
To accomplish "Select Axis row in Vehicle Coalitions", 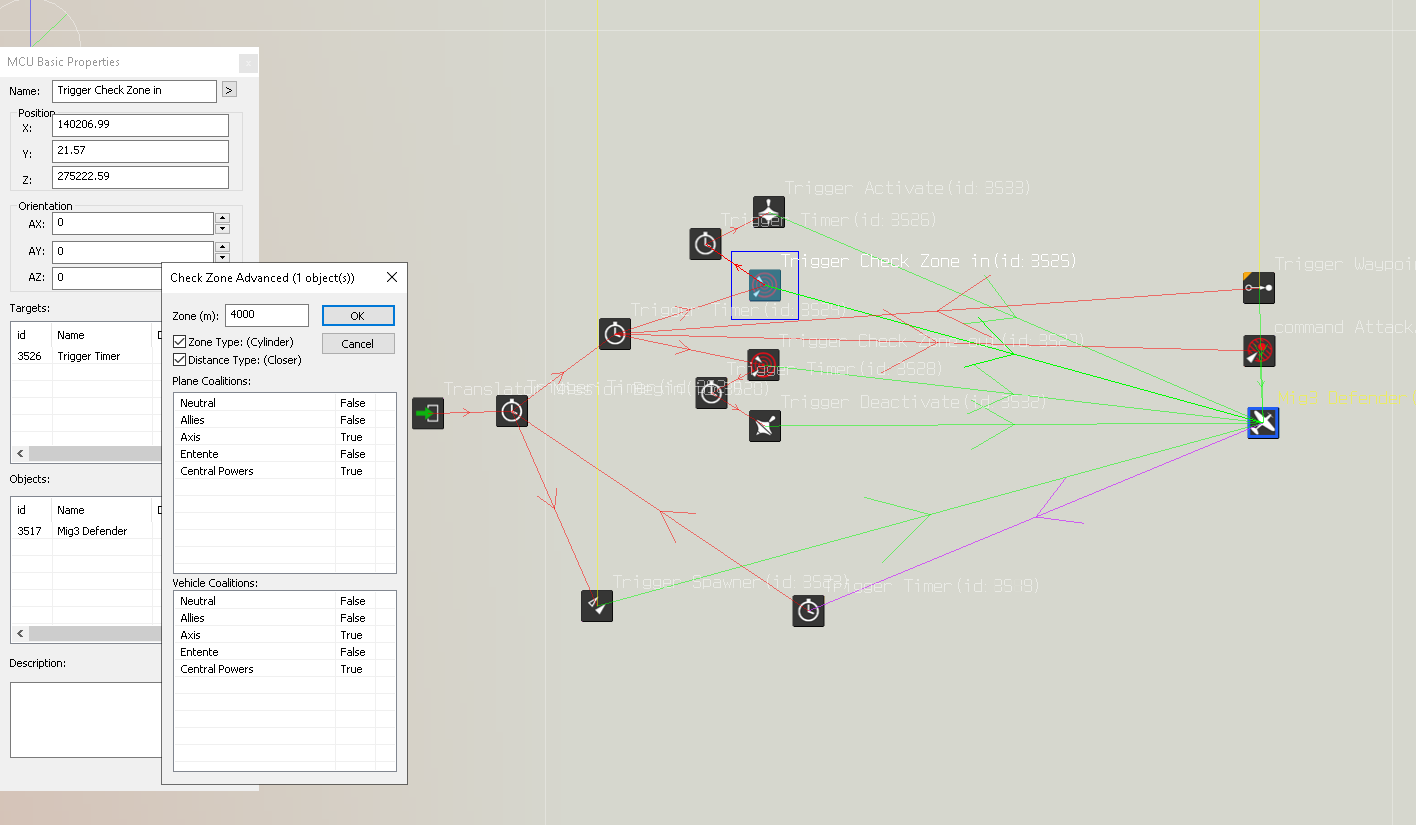I will point(285,635).
